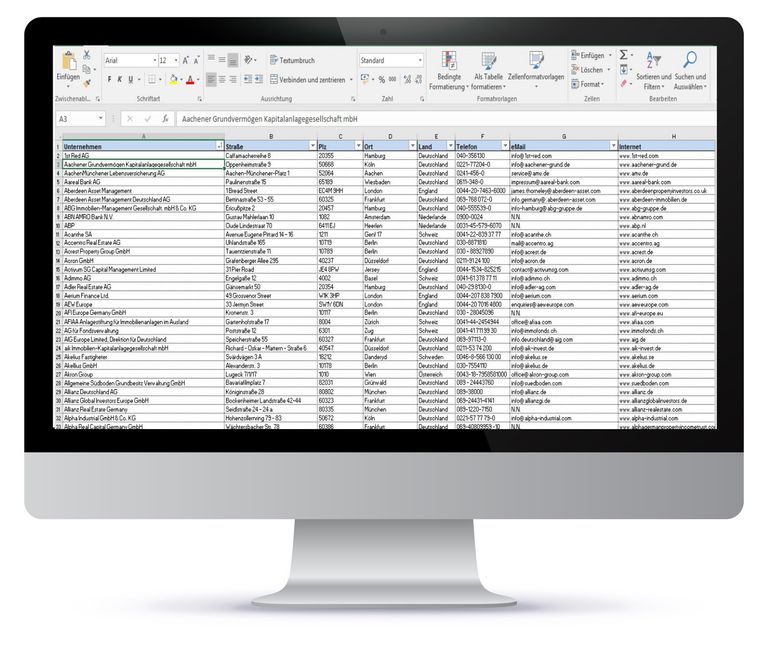
Task: Apply thousands separator 000 icon
Action: (x=393, y=79)
